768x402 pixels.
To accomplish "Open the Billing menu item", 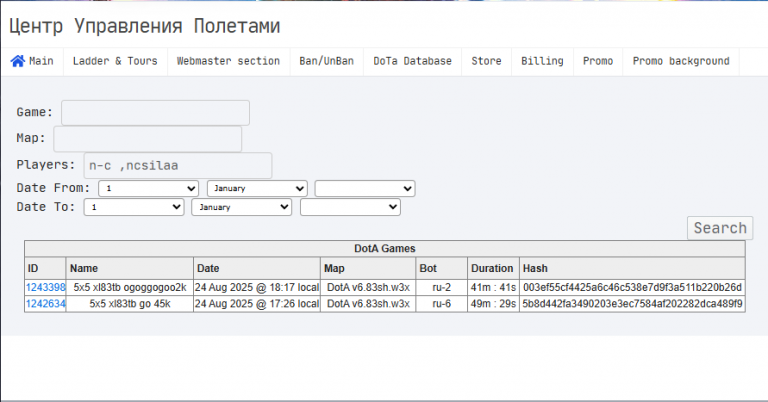I will [x=542, y=61].
